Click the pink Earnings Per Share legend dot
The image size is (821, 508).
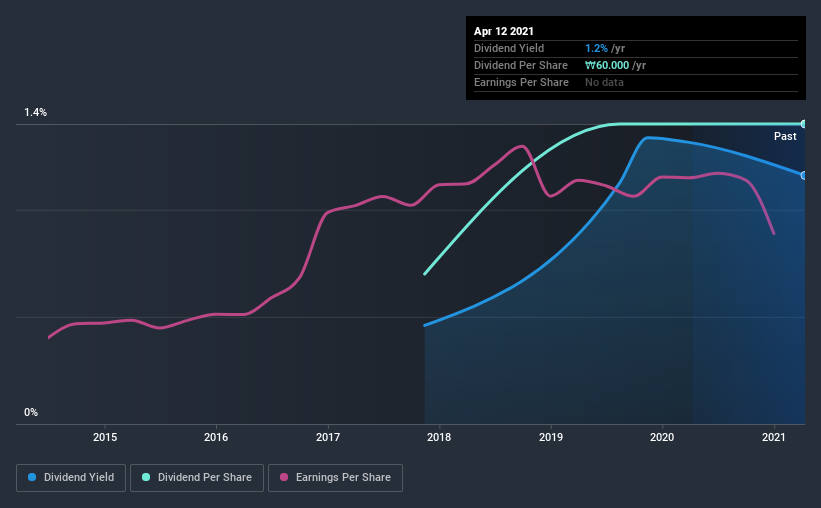pos(284,477)
